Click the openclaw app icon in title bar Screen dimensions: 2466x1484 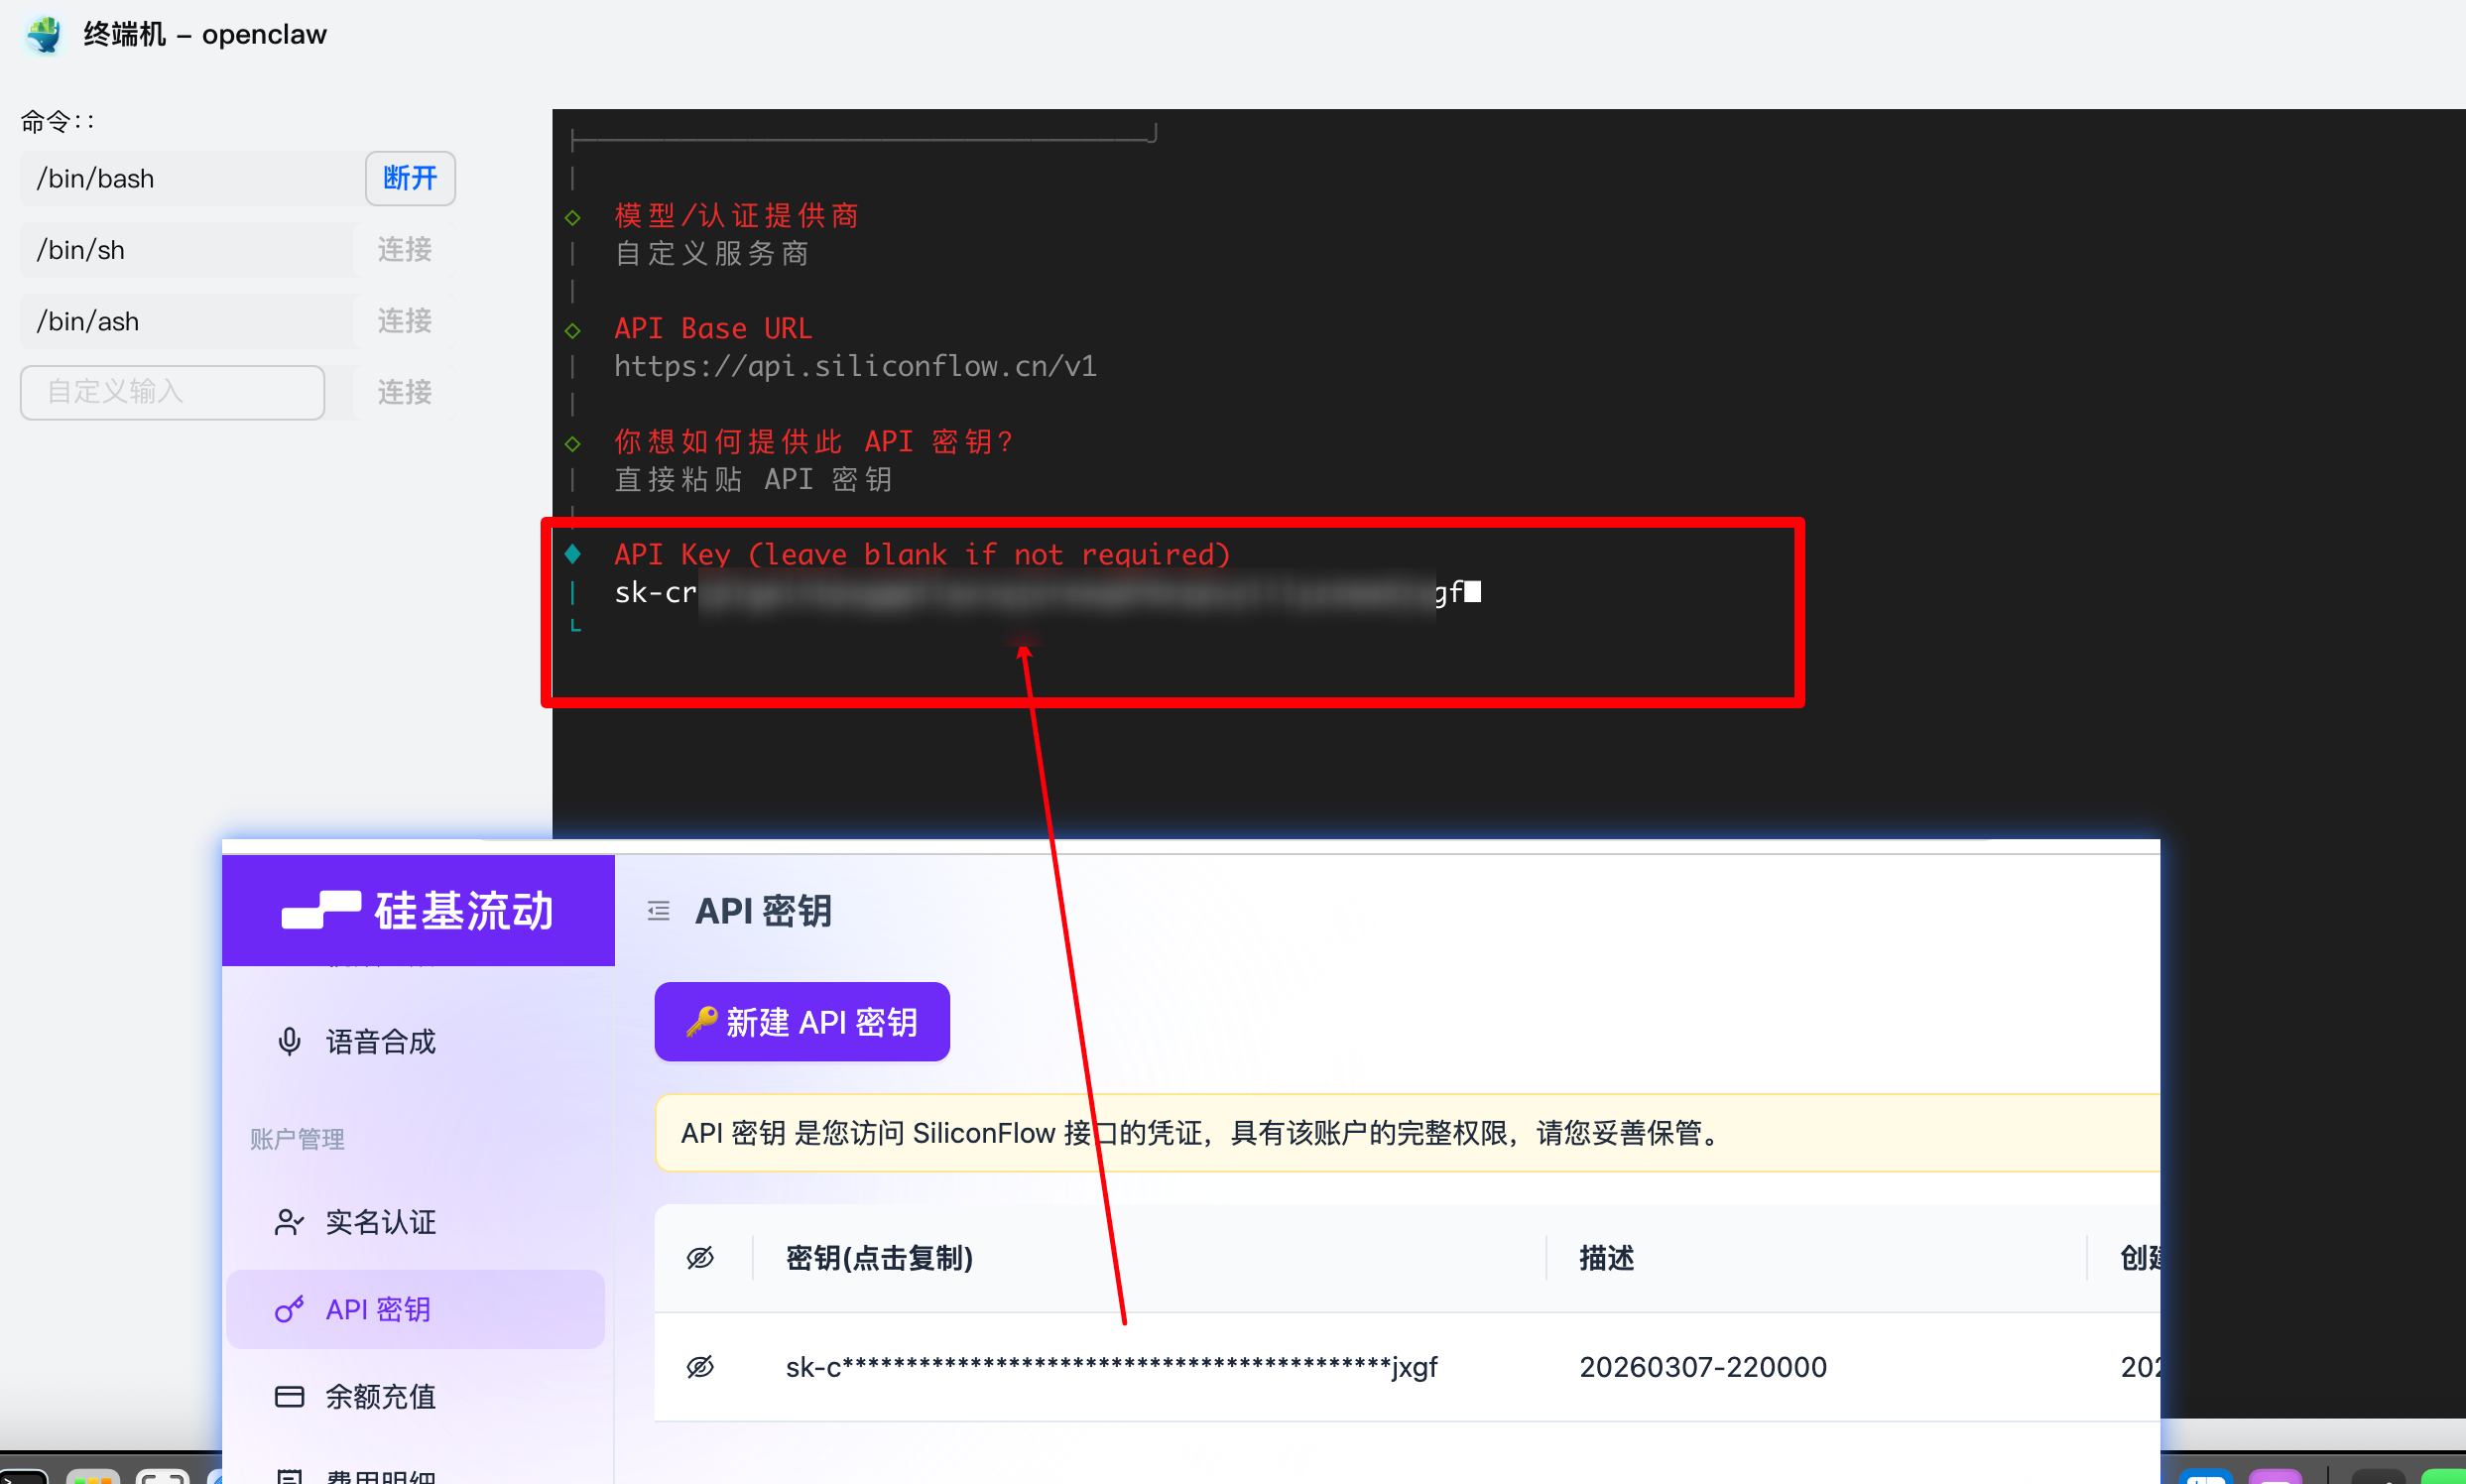pyautogui.click(x=44, y=34)
